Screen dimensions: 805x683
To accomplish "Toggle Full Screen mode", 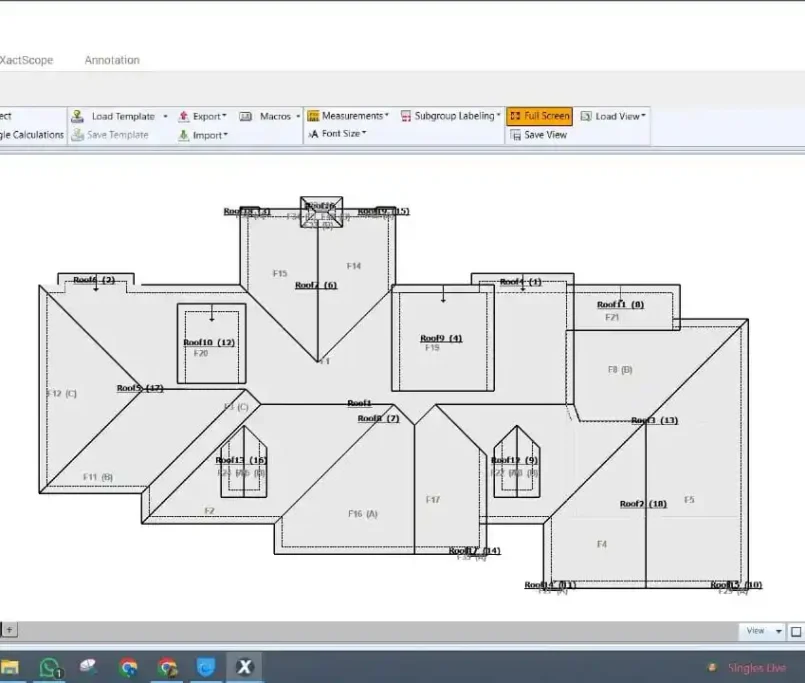I will [x=539, y=116].
